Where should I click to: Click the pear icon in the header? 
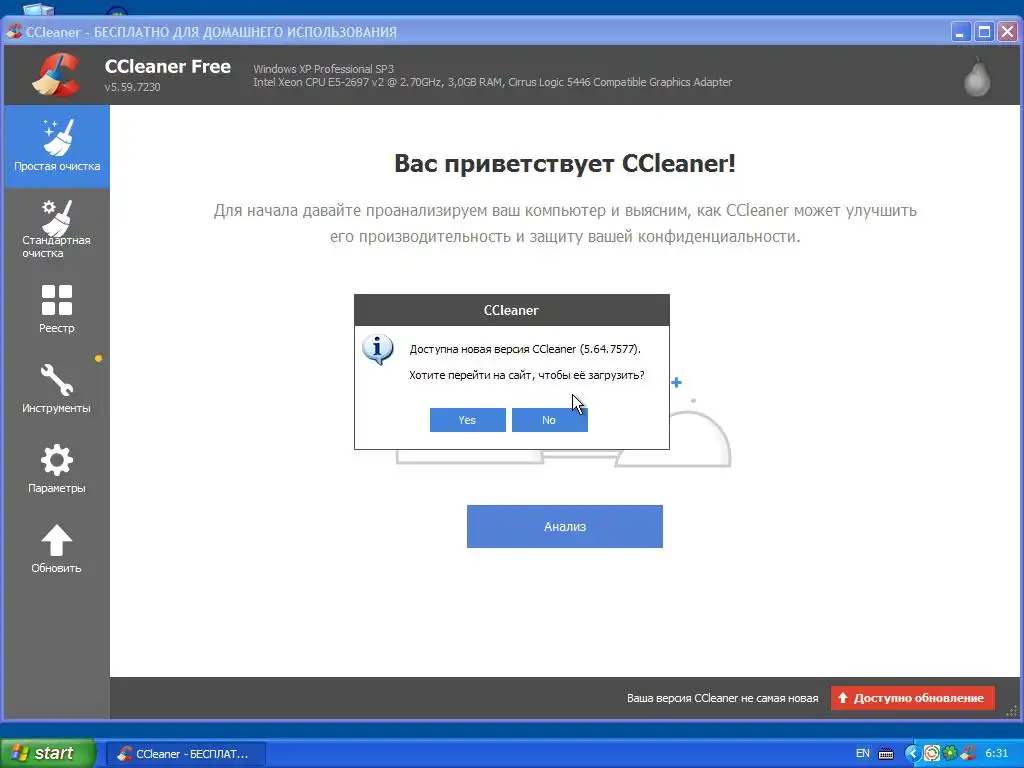pyautogui.click(x=977, y=77)
